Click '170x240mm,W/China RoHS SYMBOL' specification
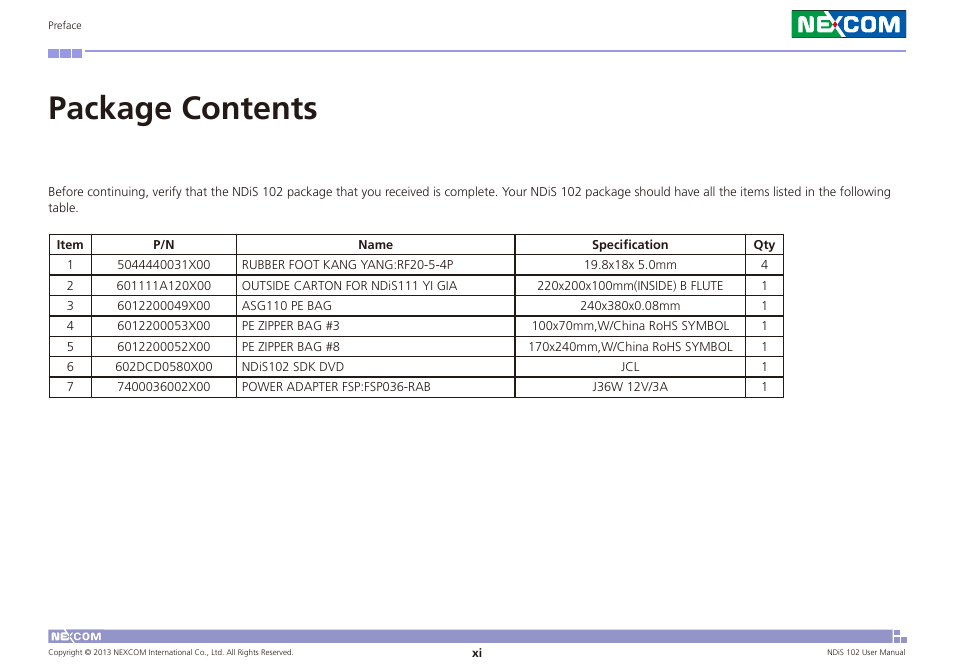Screen dimensions: 954x672 630,347
